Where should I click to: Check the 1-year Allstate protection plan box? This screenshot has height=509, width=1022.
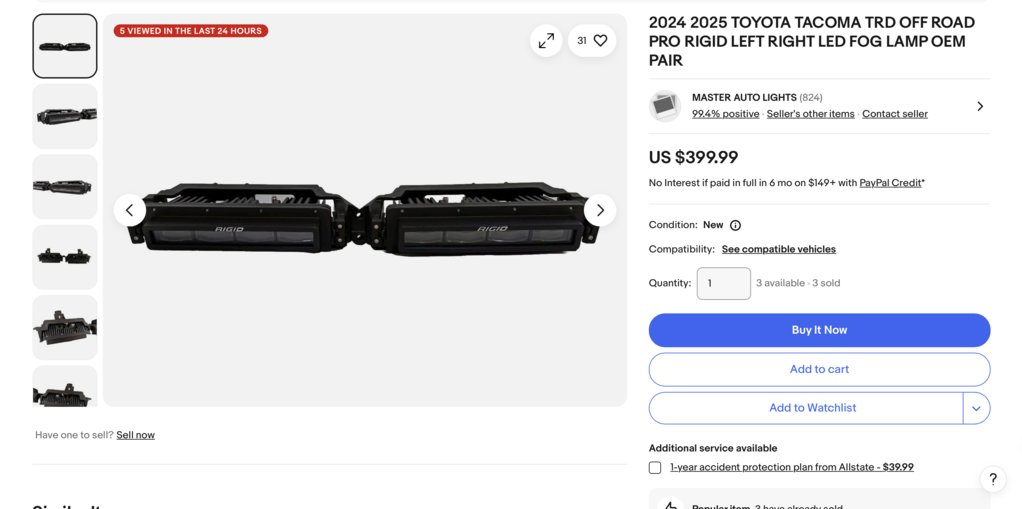click(x=655, y=467)
